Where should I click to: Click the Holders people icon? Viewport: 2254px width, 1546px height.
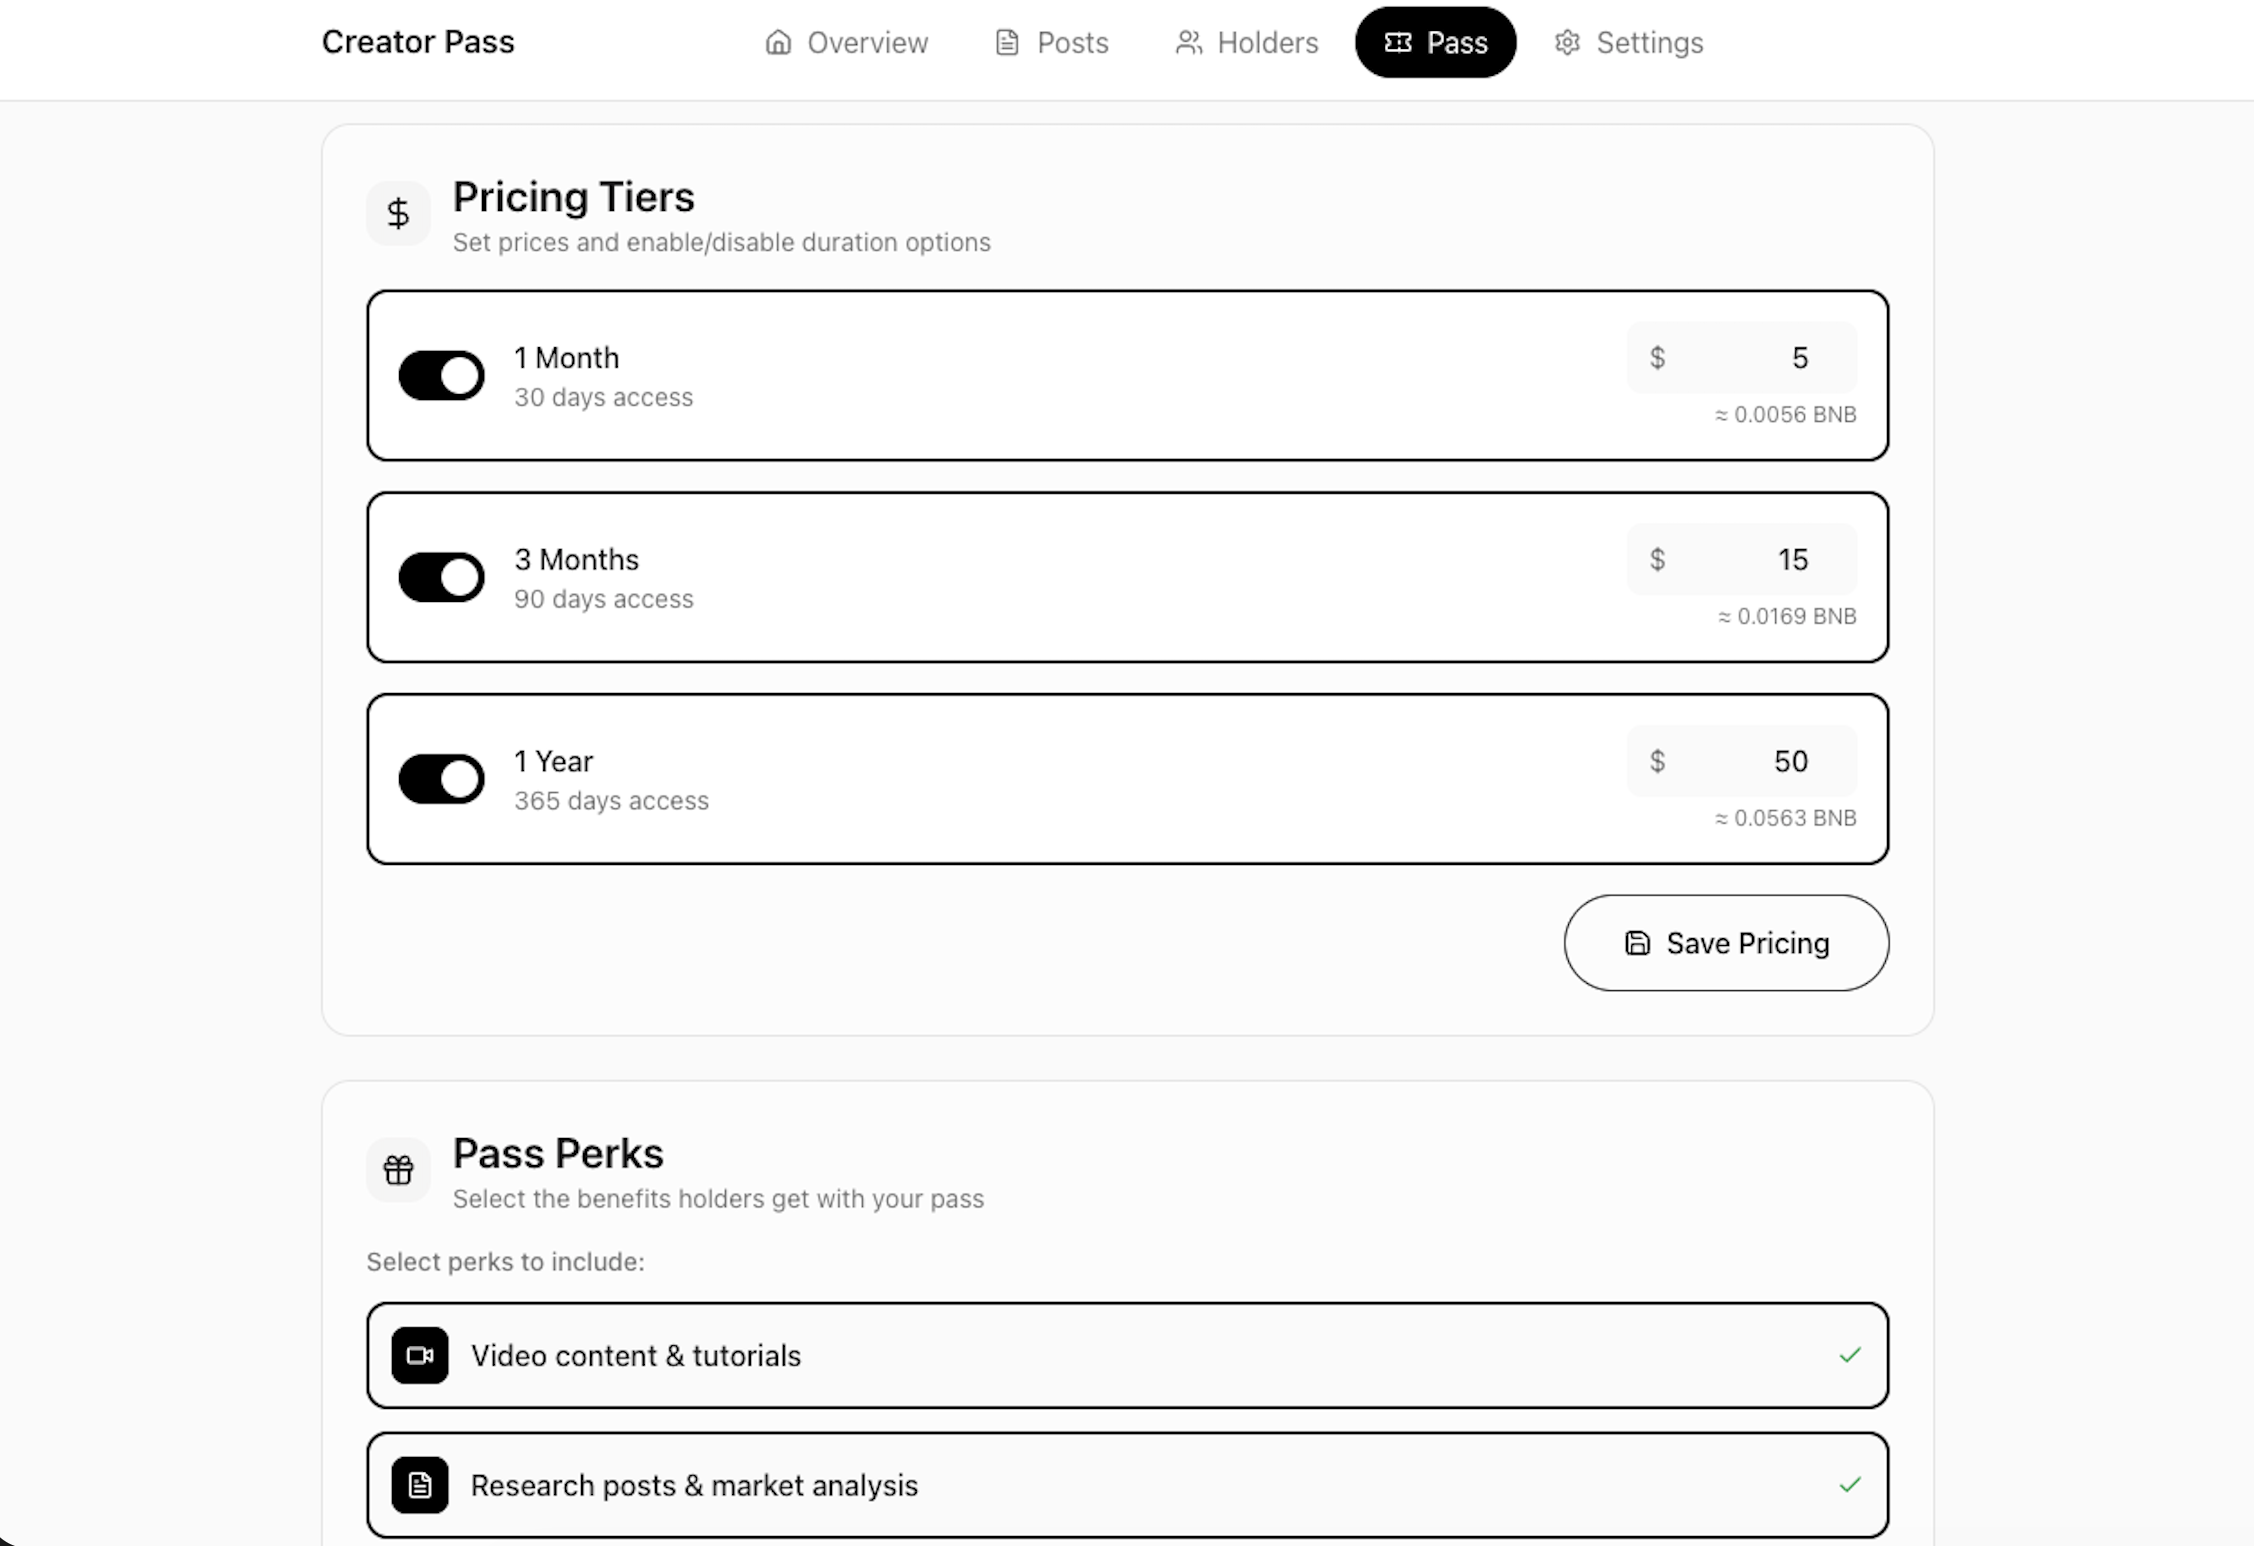1188,42
